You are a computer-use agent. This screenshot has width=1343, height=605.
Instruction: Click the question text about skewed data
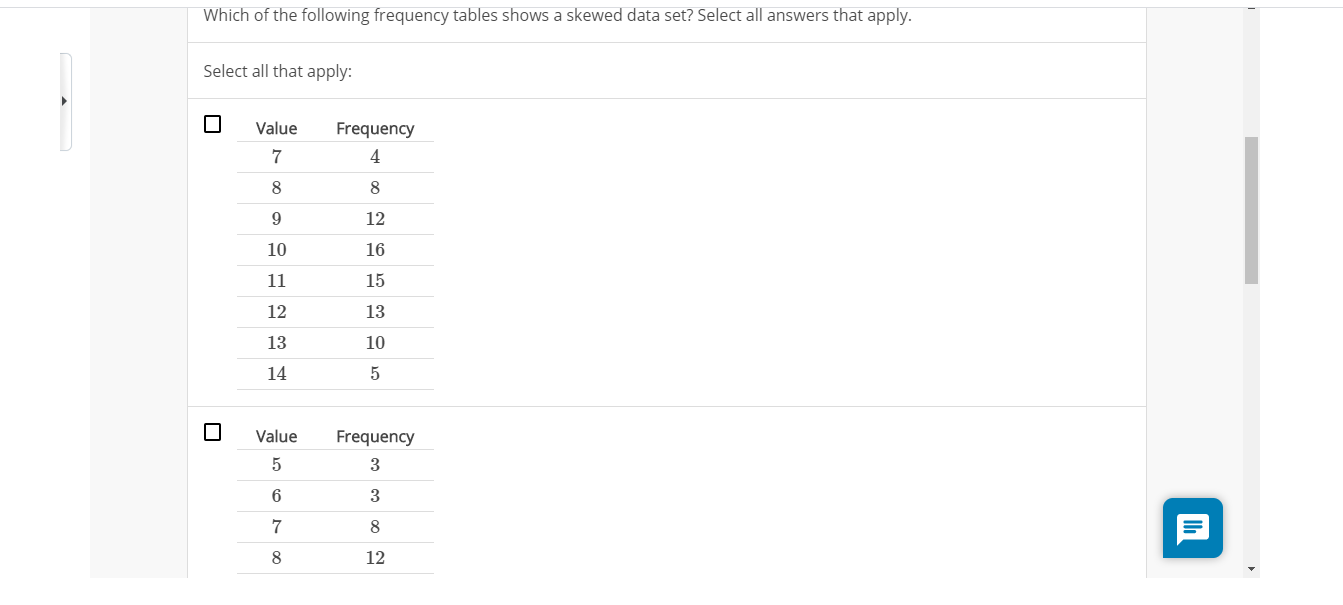click(x=557, y=15)
